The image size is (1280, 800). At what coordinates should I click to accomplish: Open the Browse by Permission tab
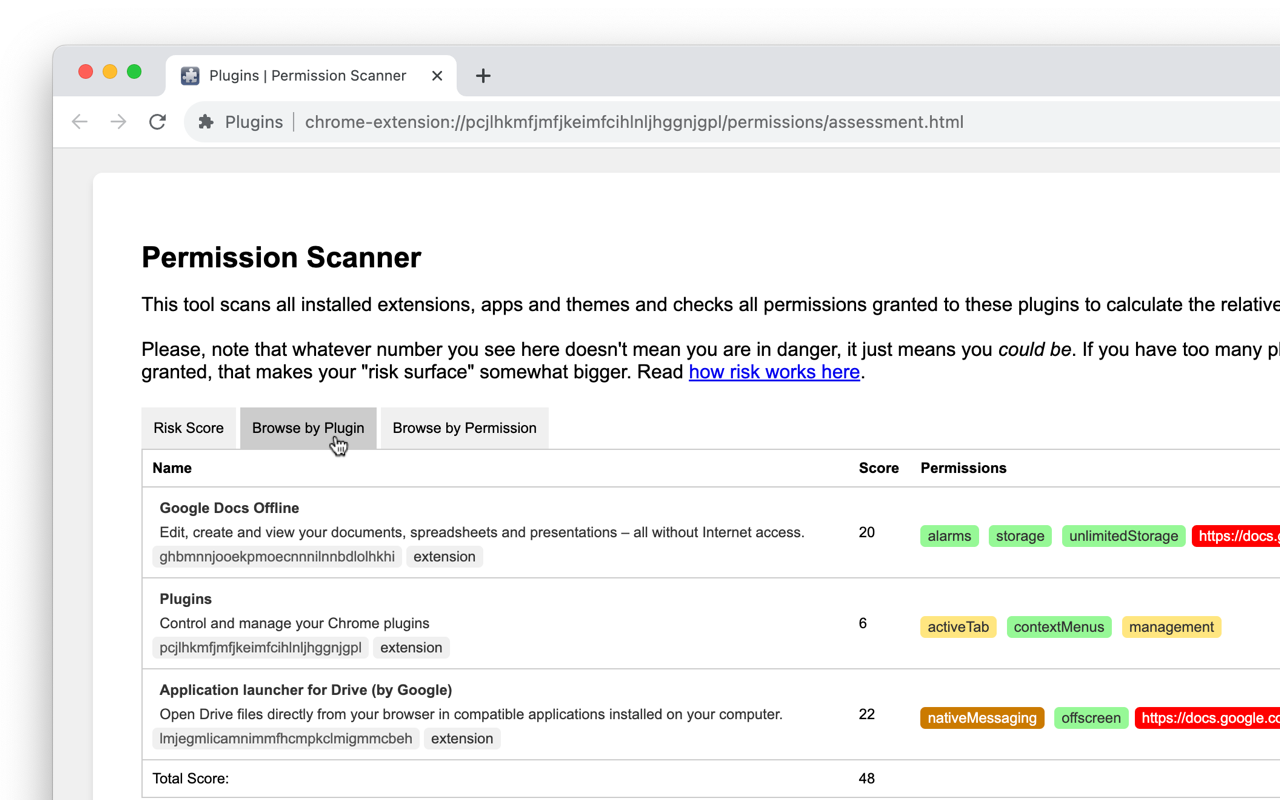pyautogui.click(x=464, y=428)
